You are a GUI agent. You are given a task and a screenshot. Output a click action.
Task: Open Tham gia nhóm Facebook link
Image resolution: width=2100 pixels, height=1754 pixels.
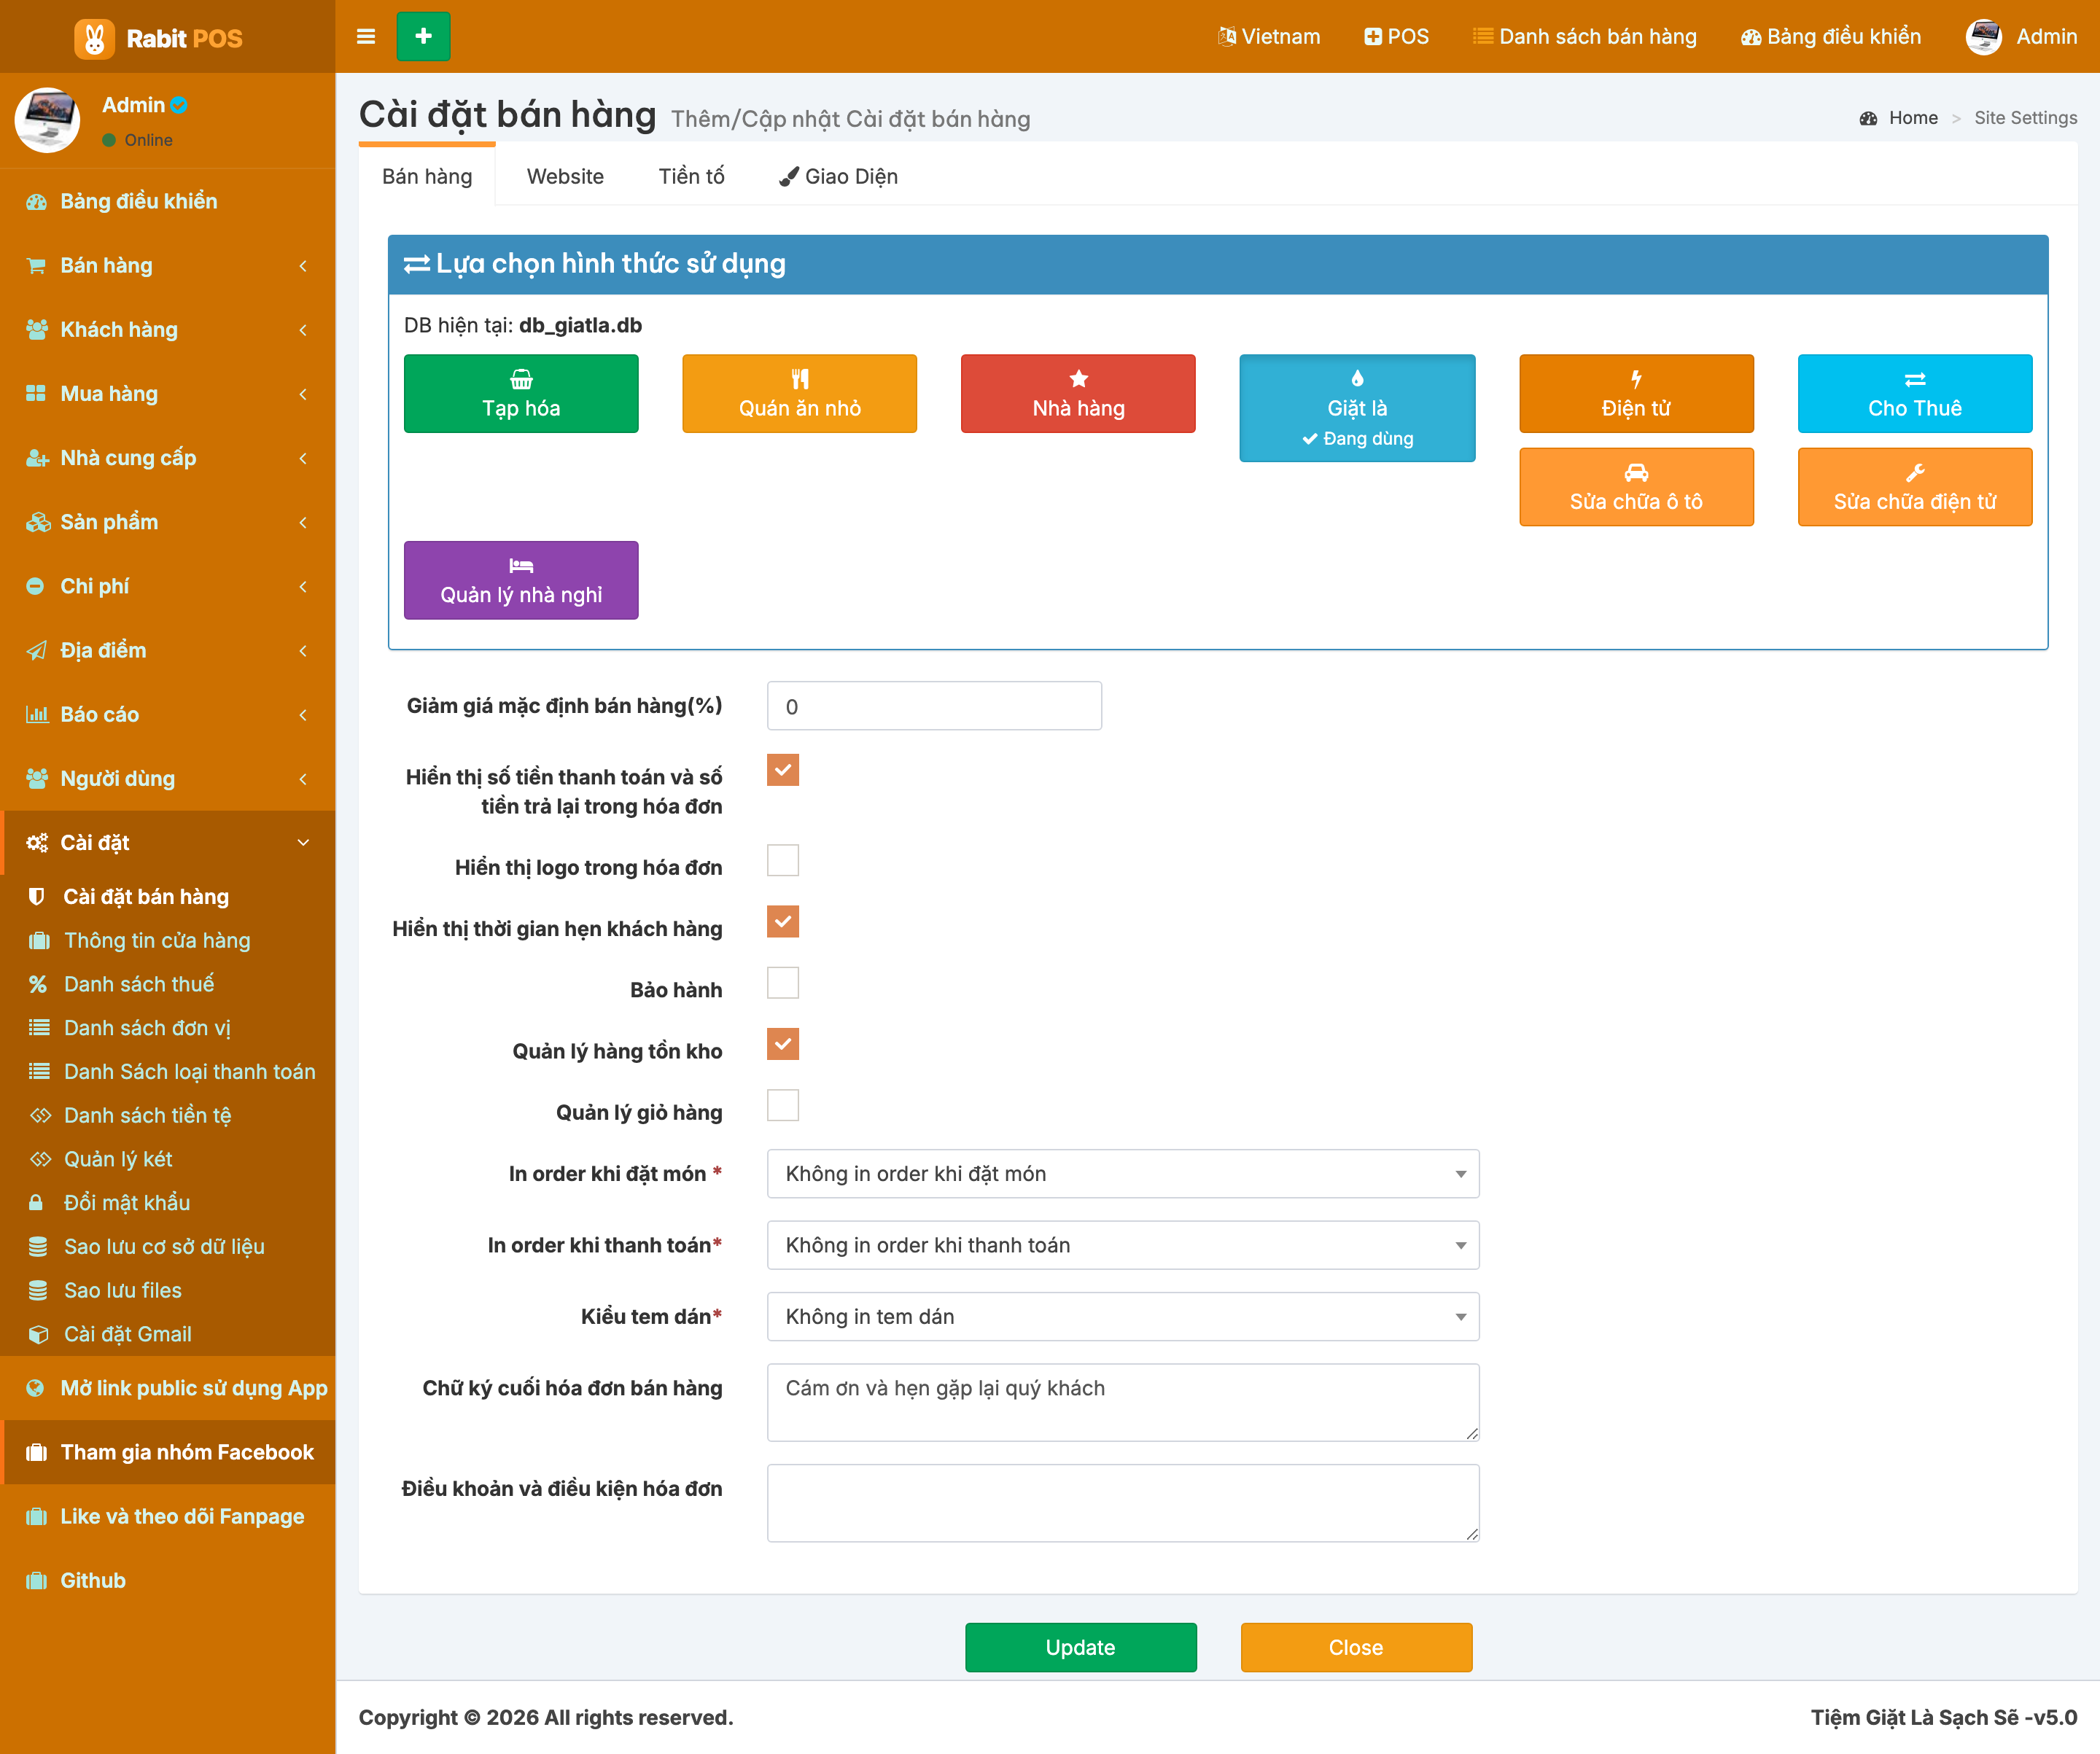coord(168,1452)
